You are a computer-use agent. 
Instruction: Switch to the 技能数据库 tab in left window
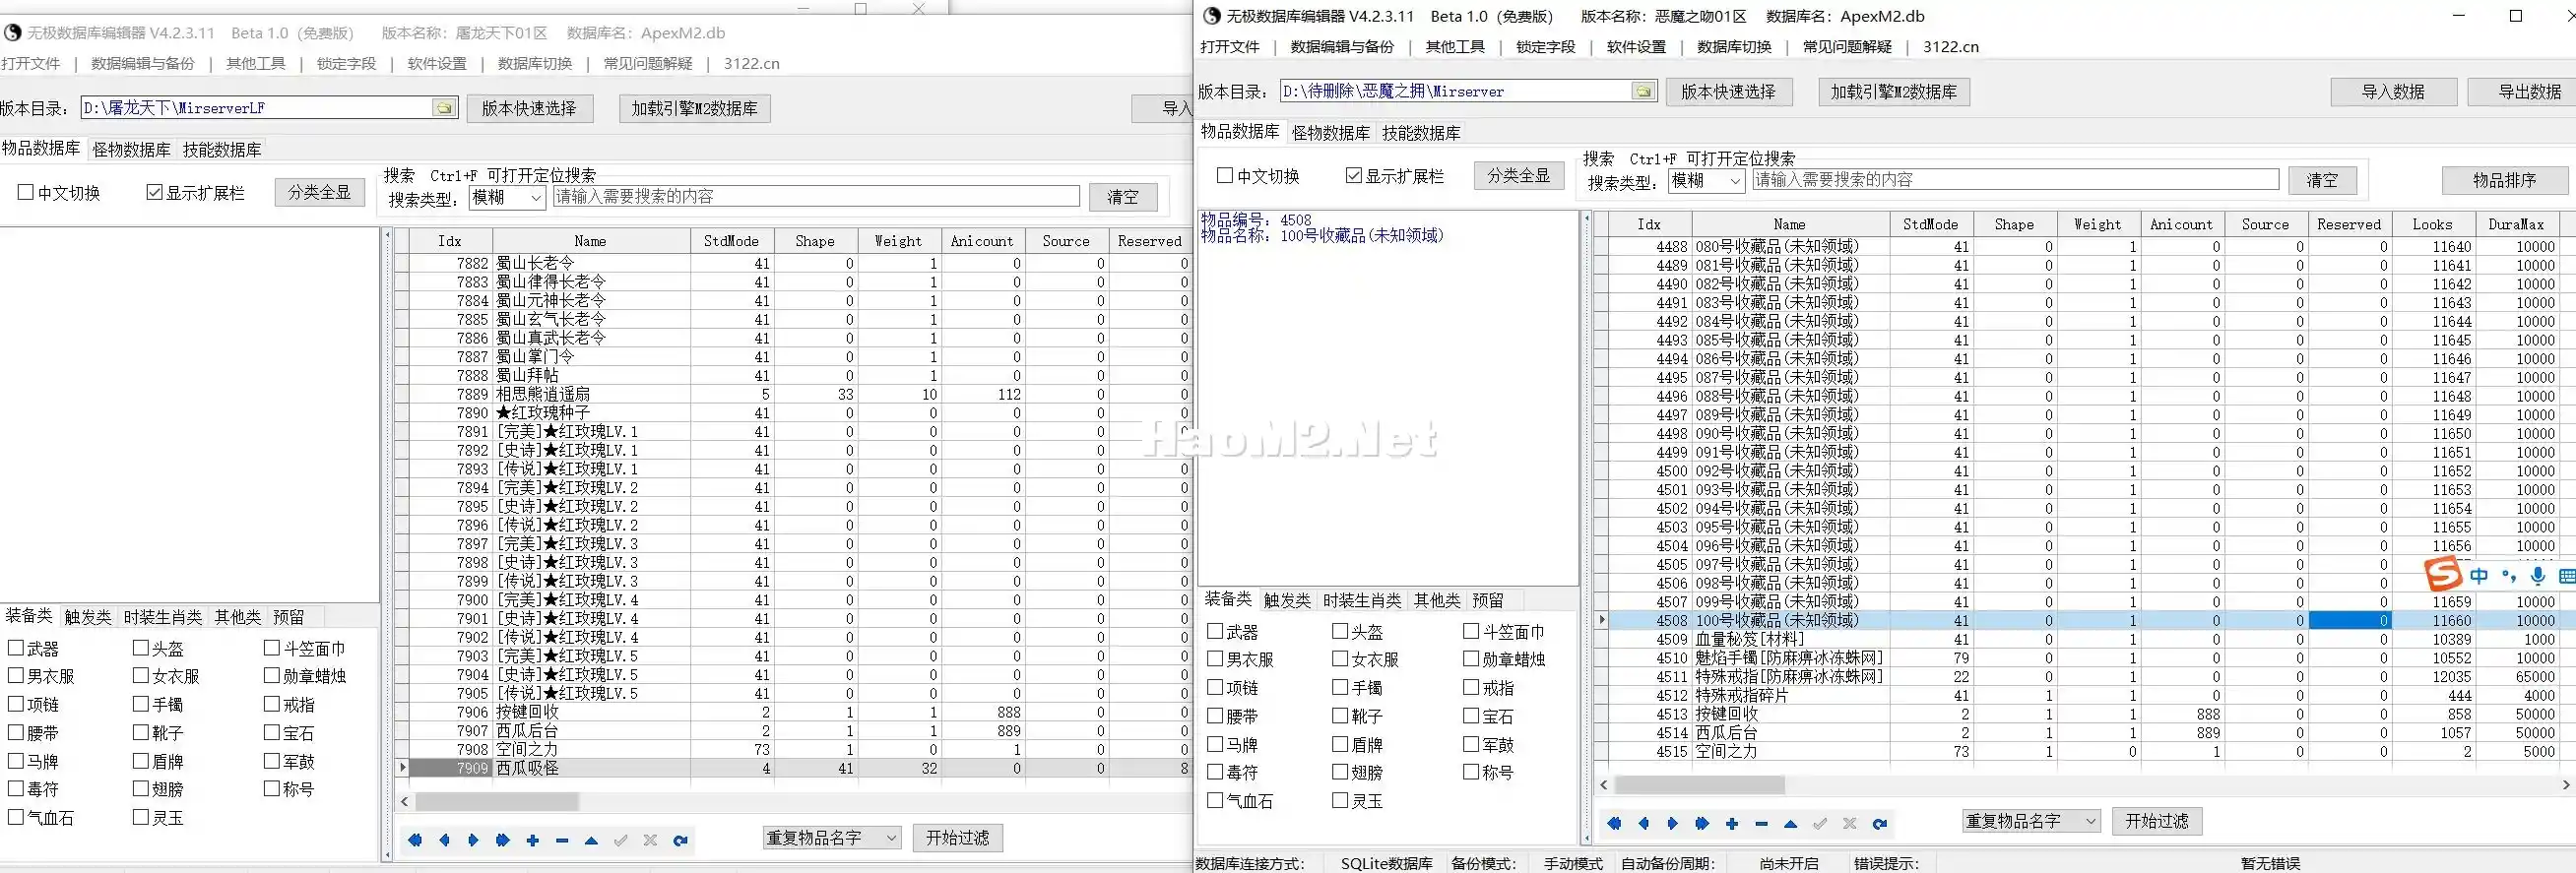222,150
